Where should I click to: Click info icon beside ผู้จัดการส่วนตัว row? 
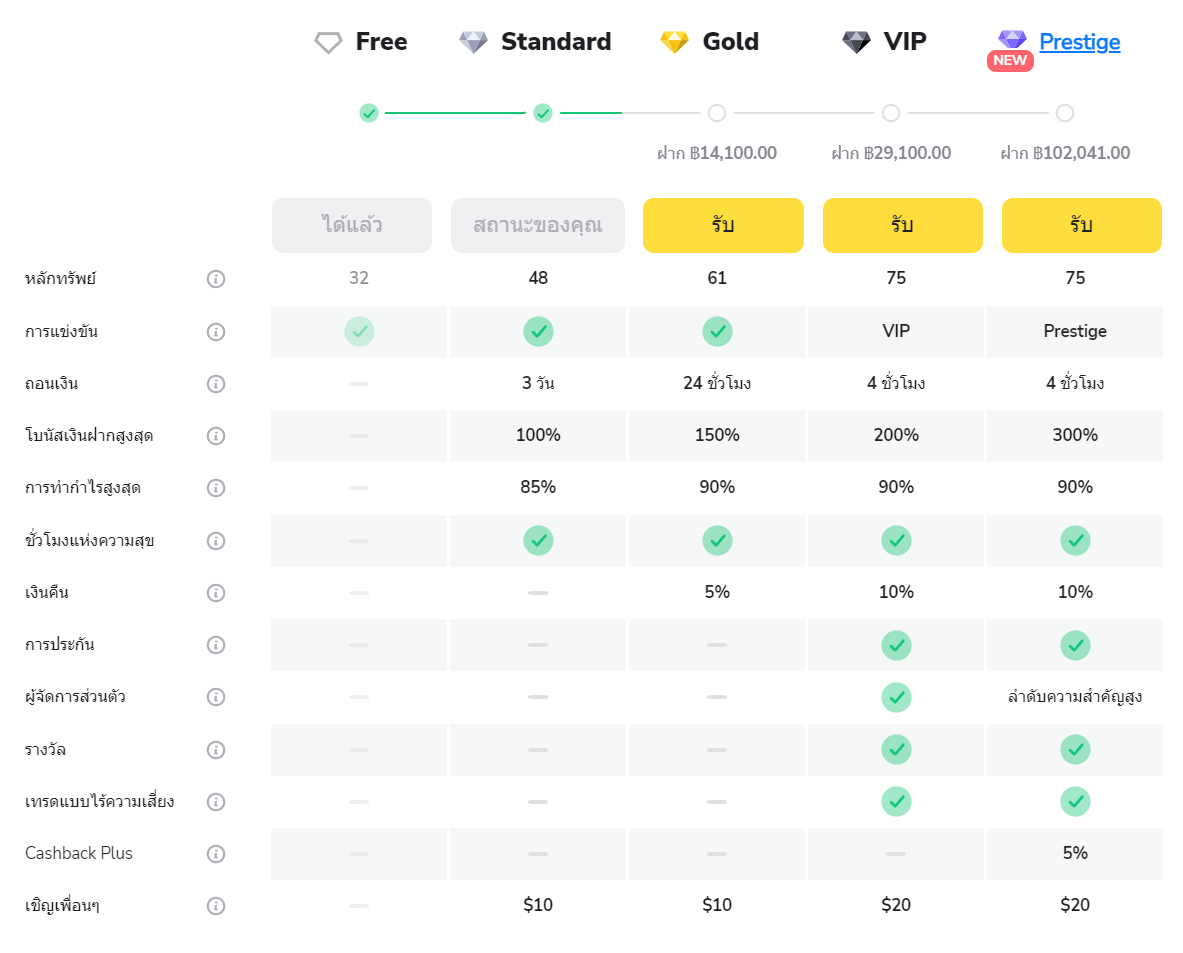point(215,697)
